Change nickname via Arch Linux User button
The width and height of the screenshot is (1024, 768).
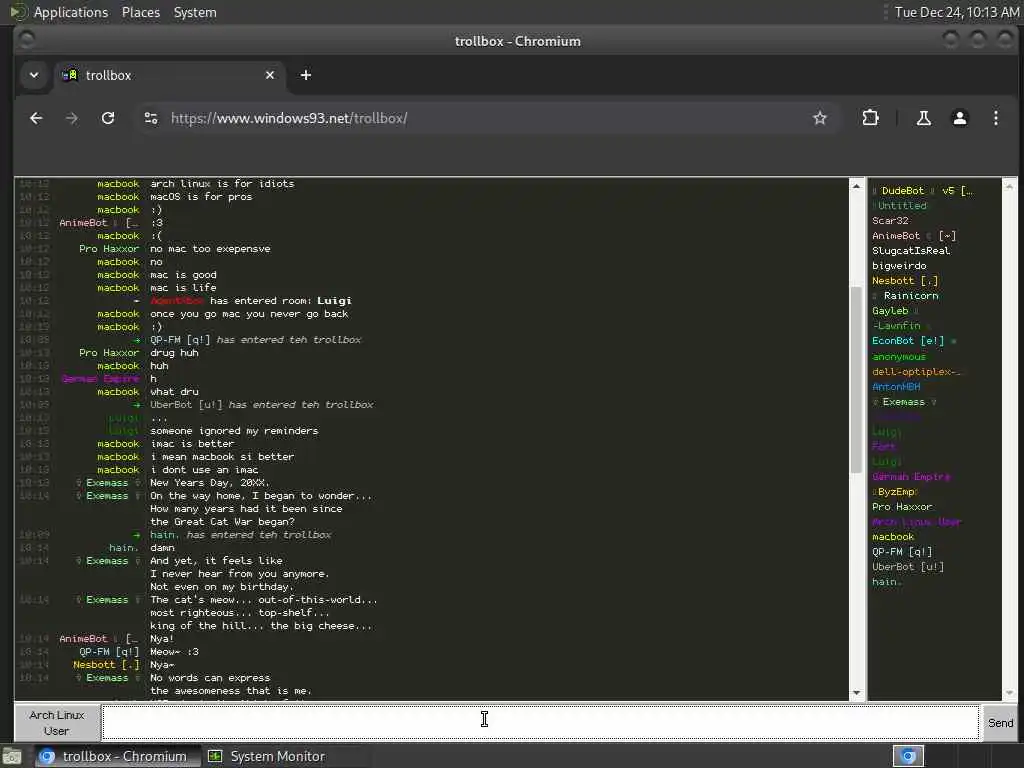pyautogui.click(x=57, y=722)
